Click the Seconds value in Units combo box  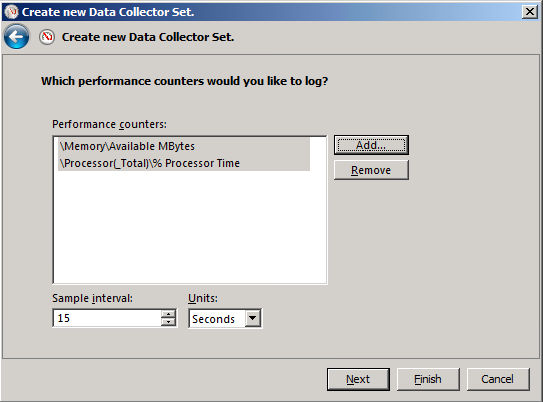click(x=213, y=319)
